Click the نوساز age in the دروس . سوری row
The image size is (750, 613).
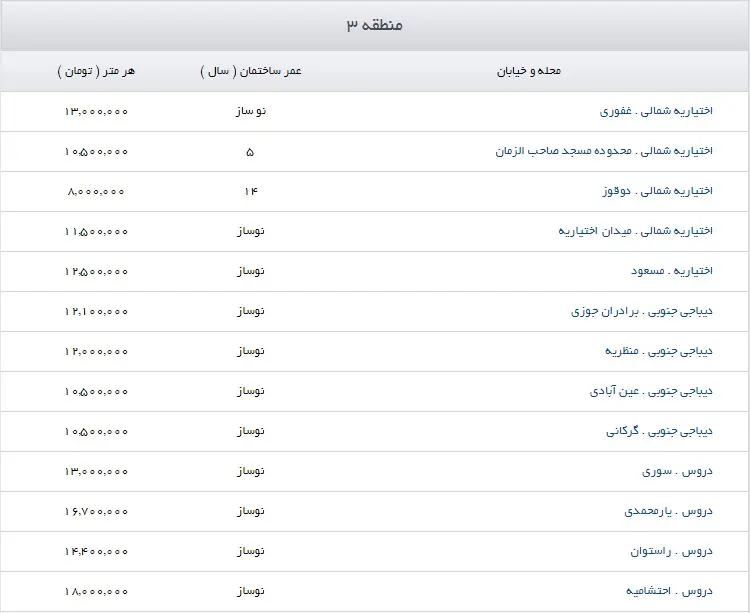(250, 471)
